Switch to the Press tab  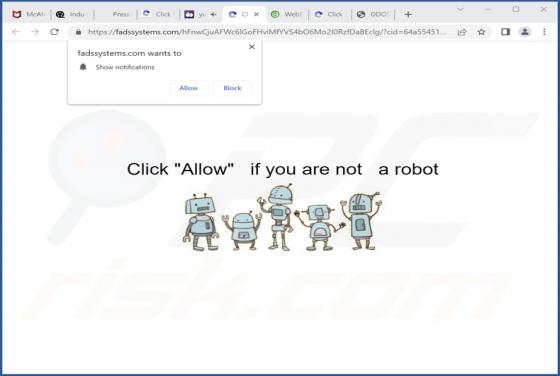pyautogui.click(x=116, y=14)
